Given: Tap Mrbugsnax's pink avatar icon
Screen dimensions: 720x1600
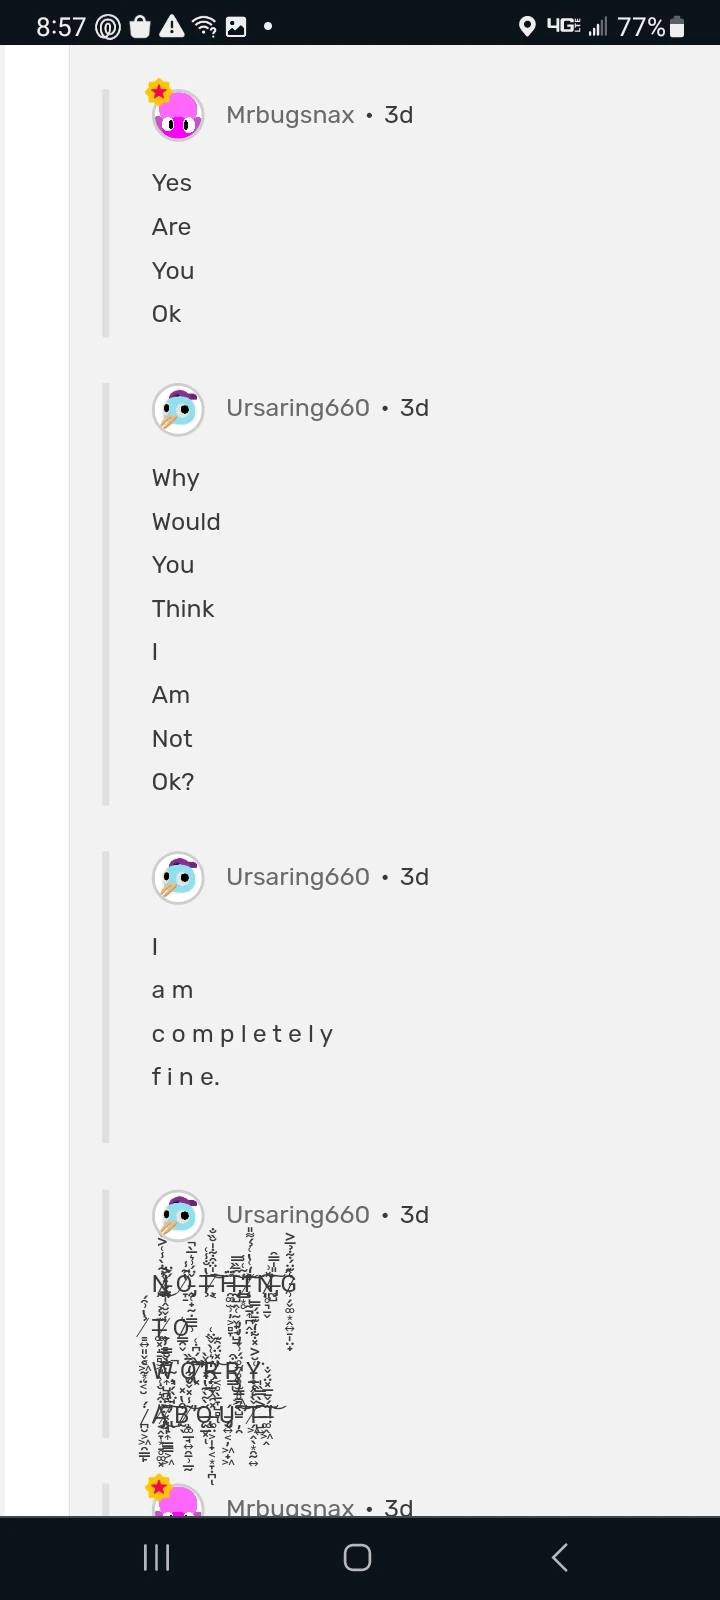Looking at the screenshot, I should (x=177, y=114).
